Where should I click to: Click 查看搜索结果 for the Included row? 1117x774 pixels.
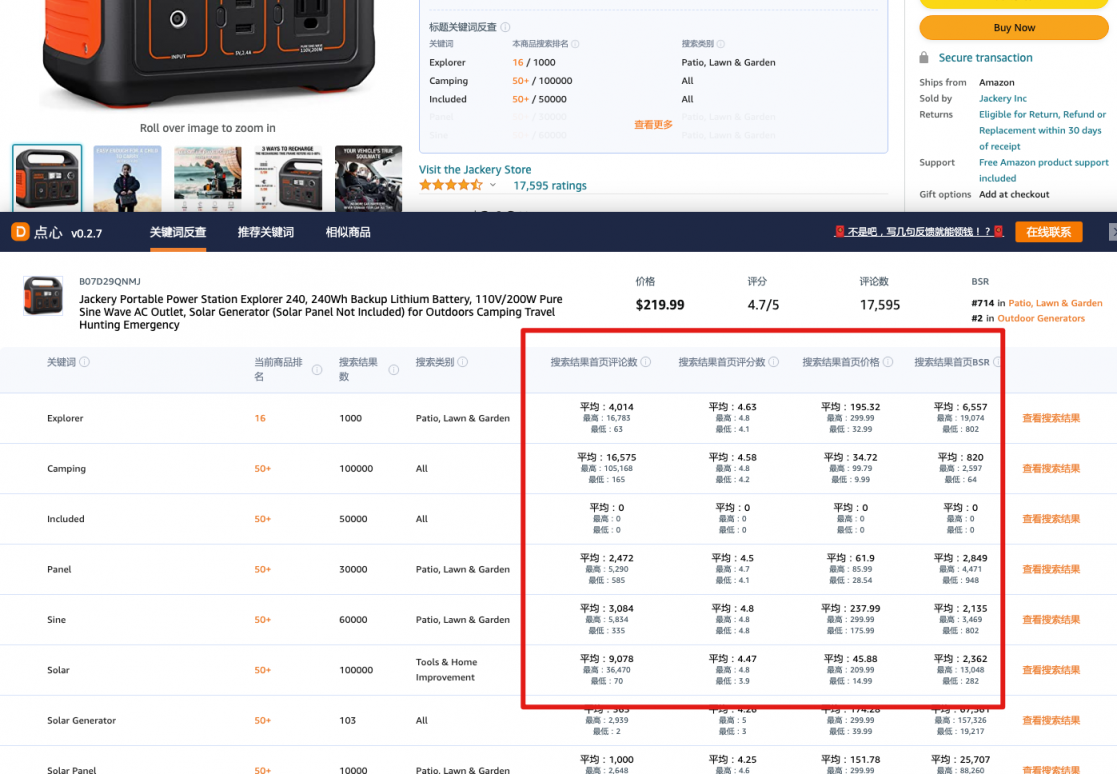tap(1051, 519)
